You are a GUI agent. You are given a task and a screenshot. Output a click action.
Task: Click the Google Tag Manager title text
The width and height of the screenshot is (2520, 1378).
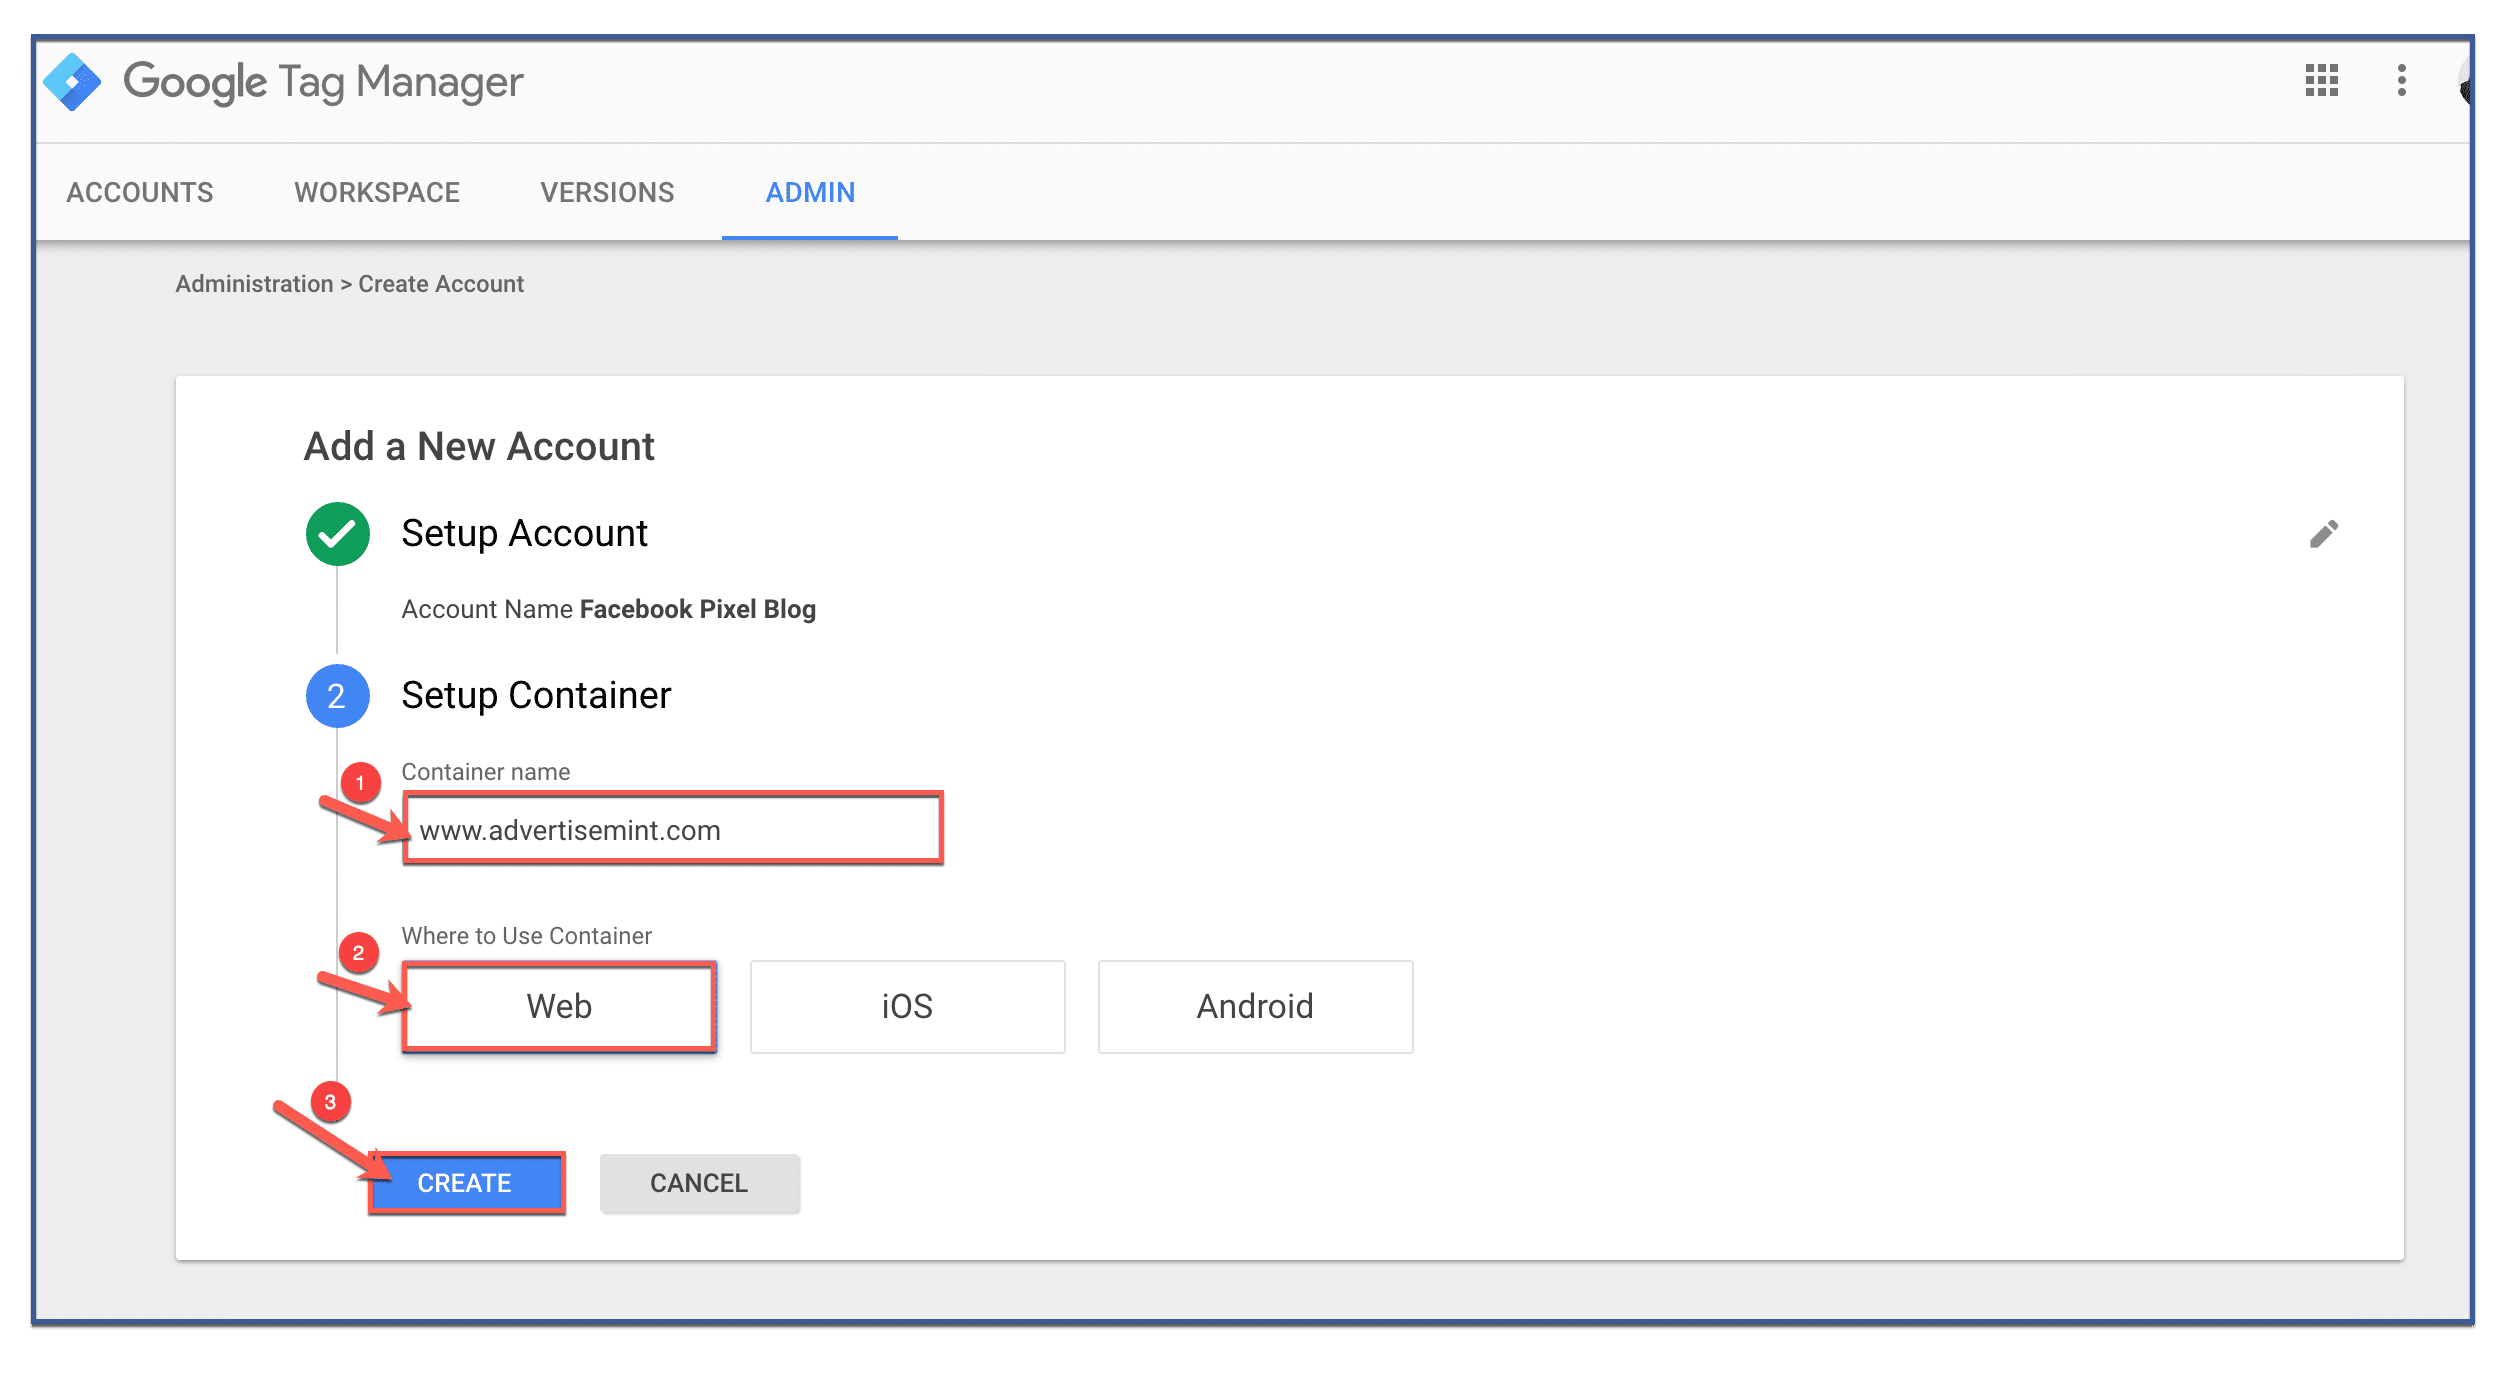click(x=323, y=82)
